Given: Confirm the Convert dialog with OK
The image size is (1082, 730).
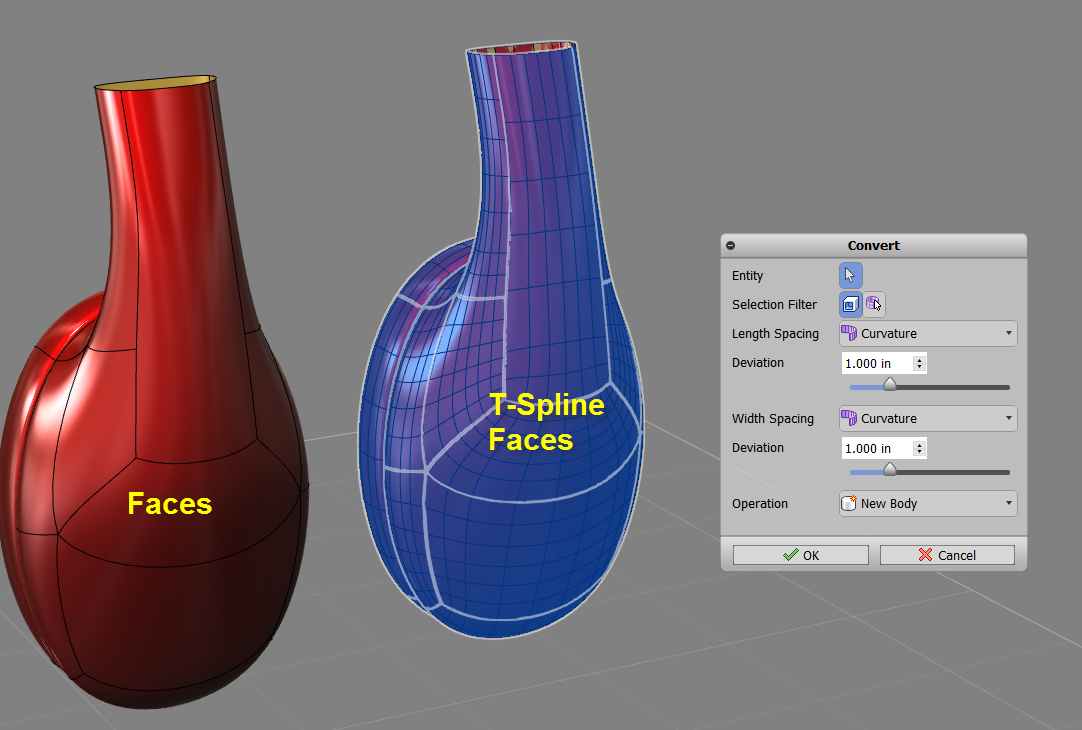Looking at the screenshot, I should click(x=800, y=555).
